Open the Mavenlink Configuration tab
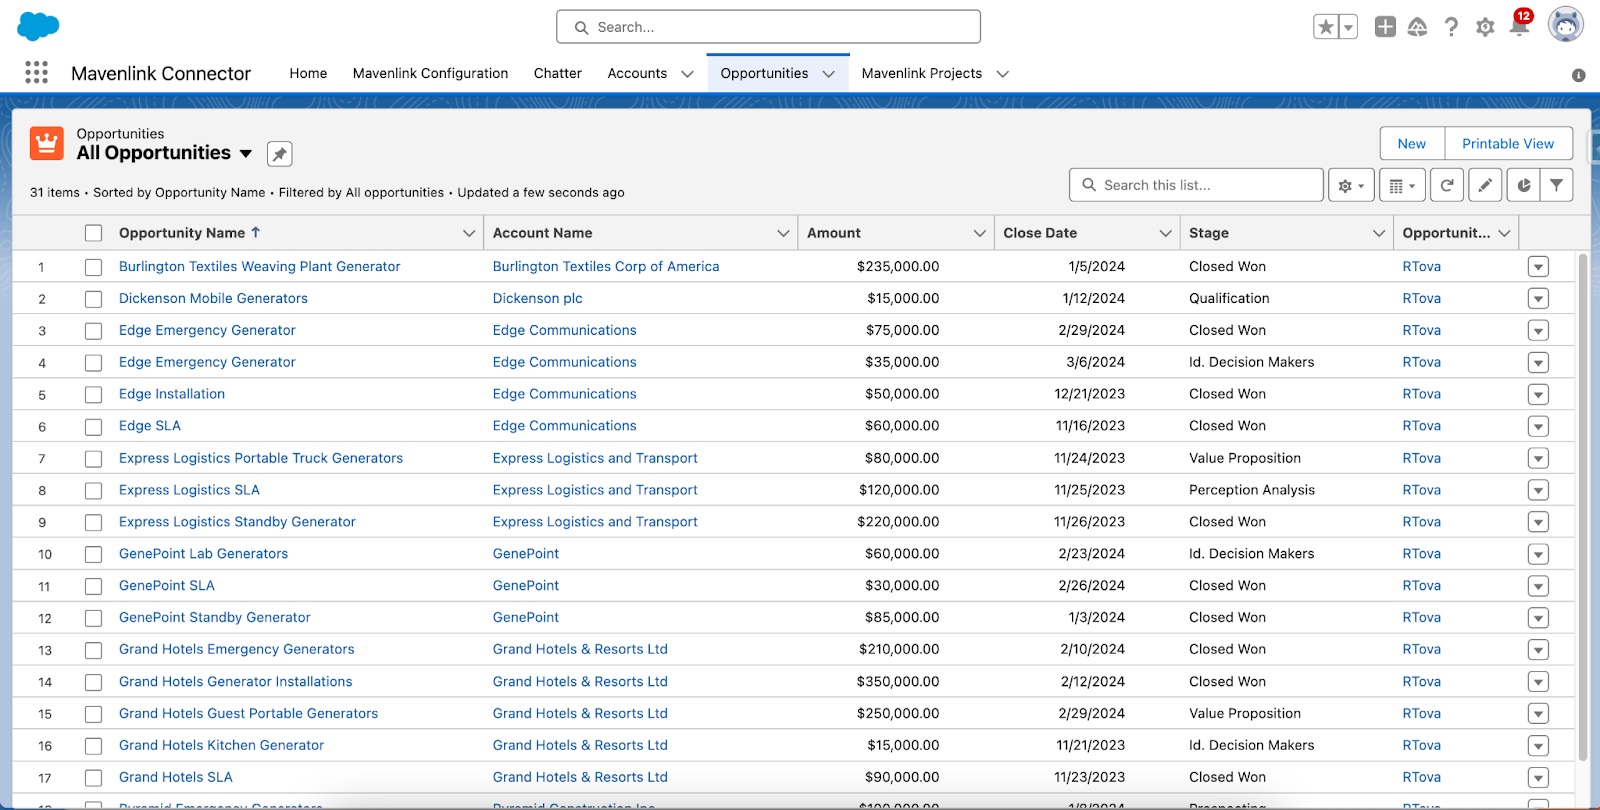 click(430, 73)
